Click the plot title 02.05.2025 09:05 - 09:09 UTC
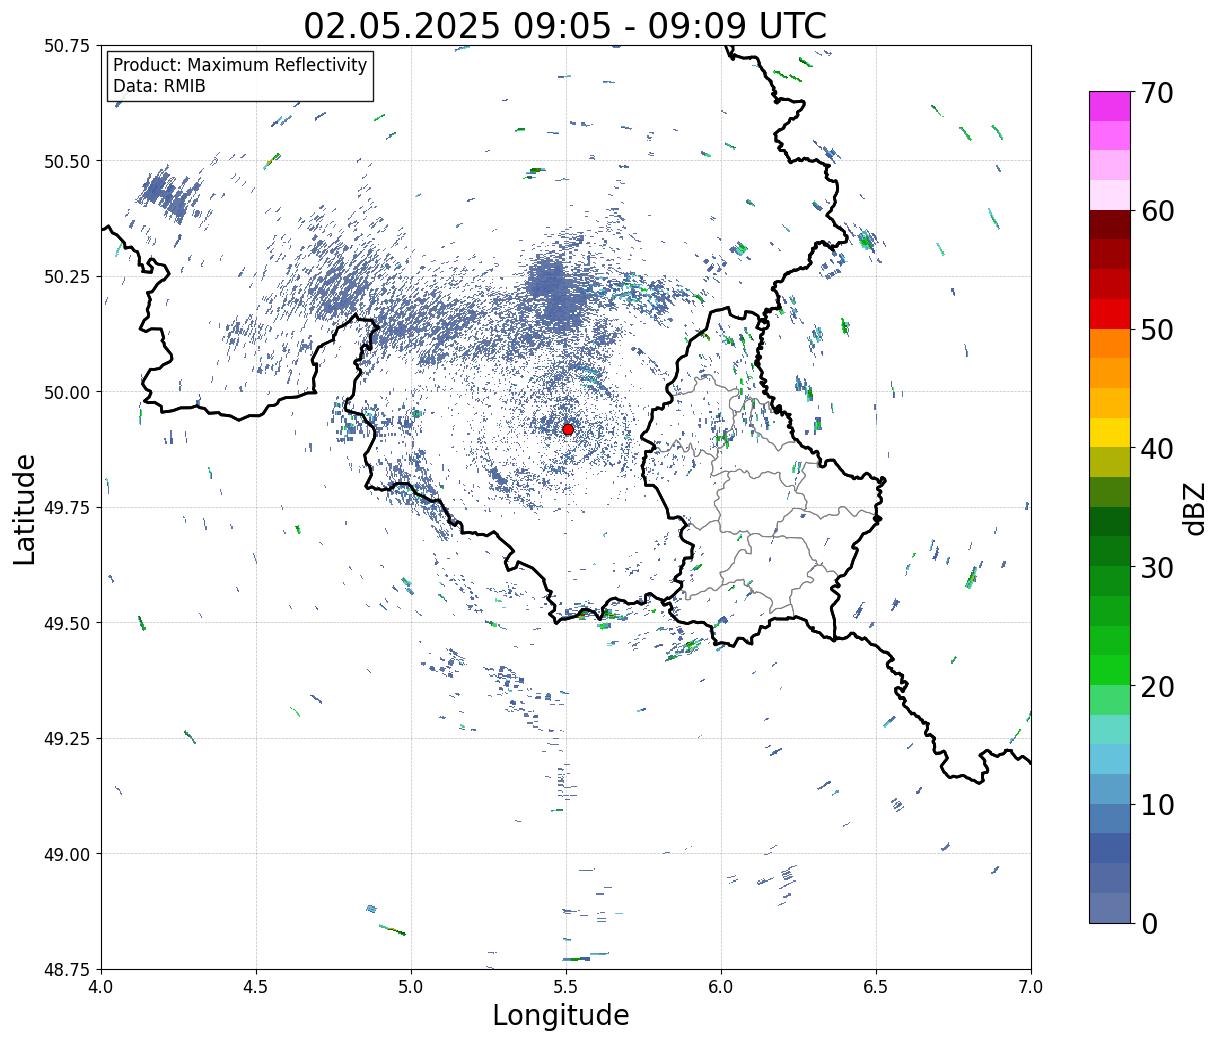Image resolution: width=1219 pixels, height=1040 pixels. point(565,26)
